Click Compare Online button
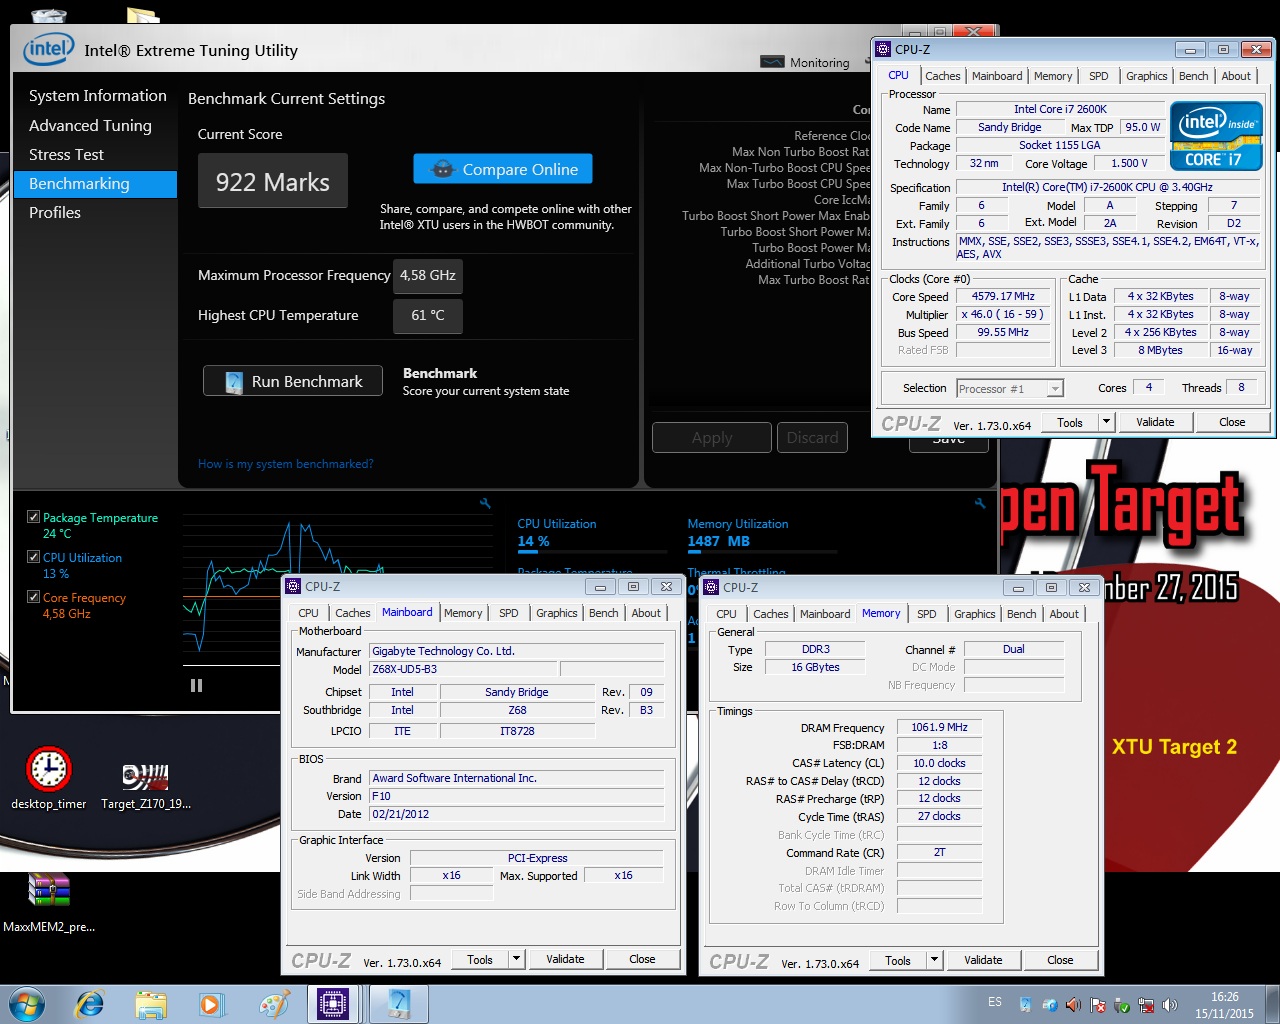The width and height of the screenshot is (1280, 1024). (x=503, y=169)
